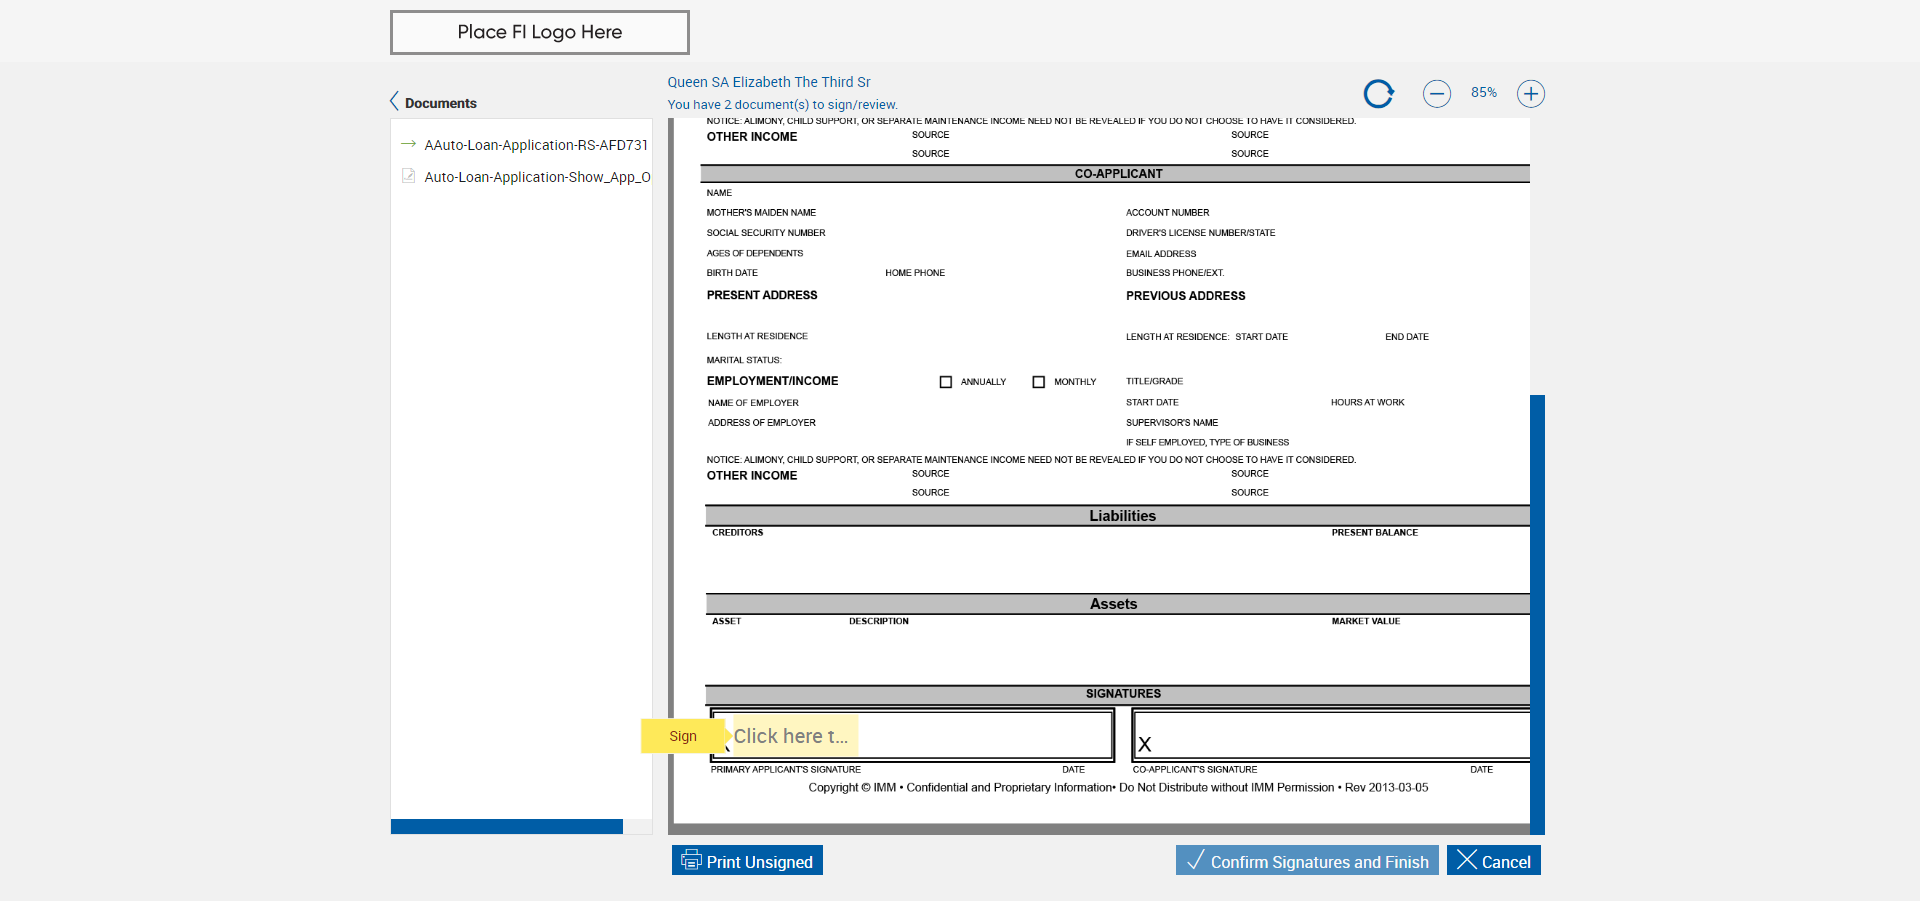Click the signer name Queen SA Elizabeth

(x=769, y=82)
